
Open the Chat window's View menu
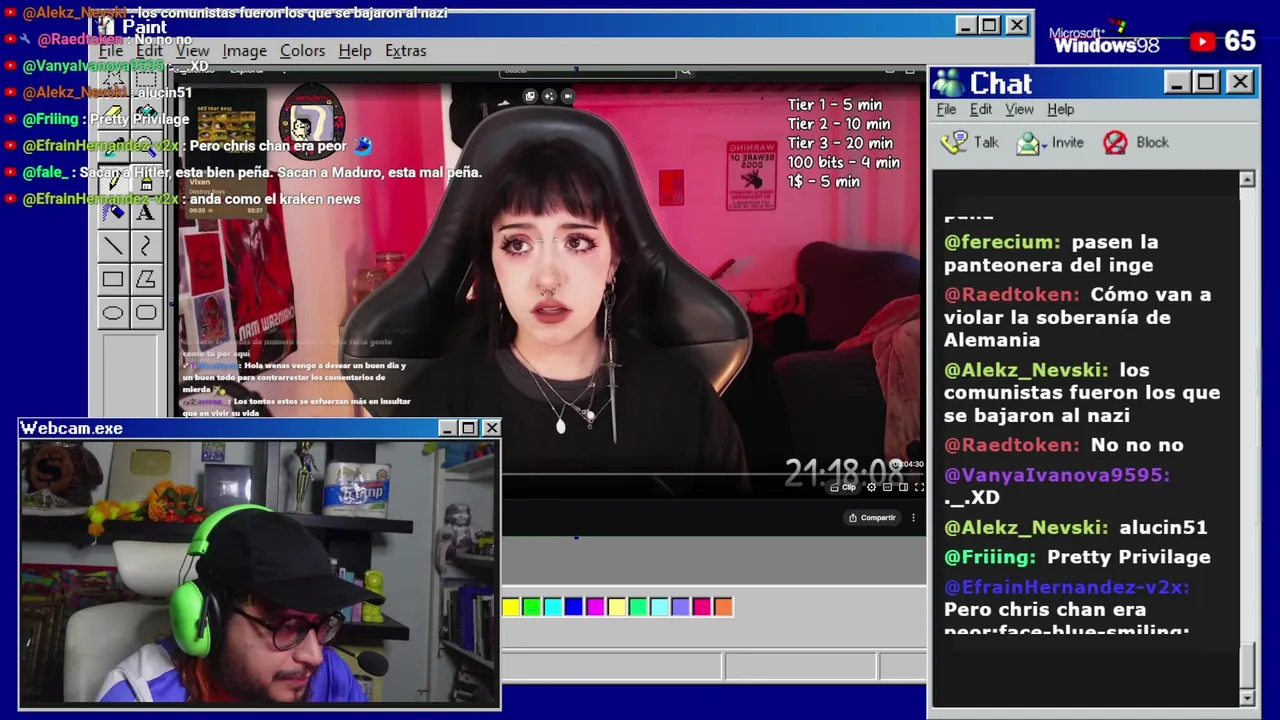click(1019, 109)
